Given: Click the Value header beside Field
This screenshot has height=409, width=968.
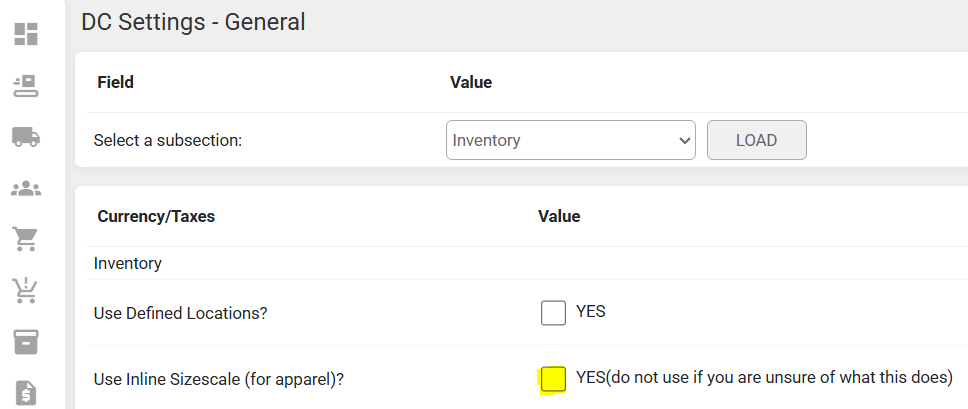Looking at the screenshot, I should click(x=471, y=82).
